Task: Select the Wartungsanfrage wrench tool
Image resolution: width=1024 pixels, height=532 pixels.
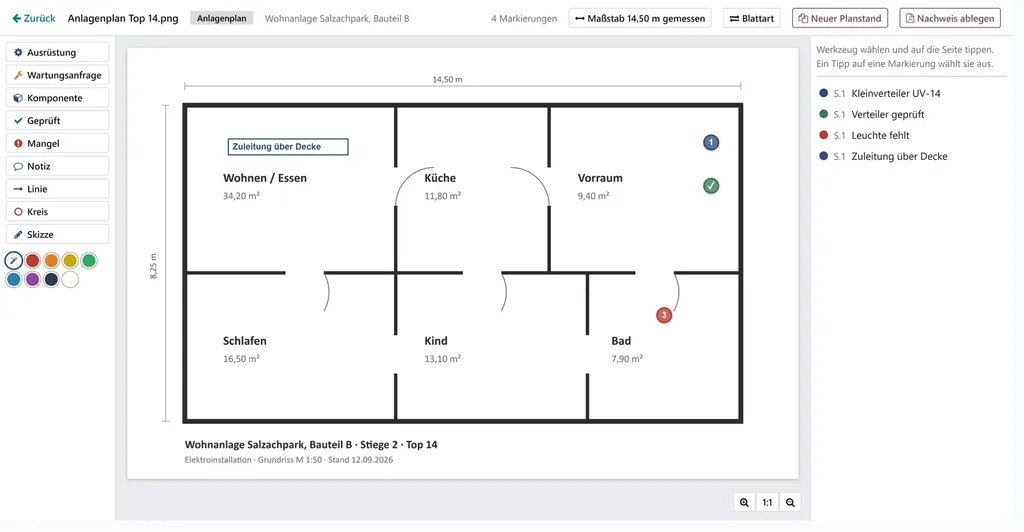Action: [57, 75]
